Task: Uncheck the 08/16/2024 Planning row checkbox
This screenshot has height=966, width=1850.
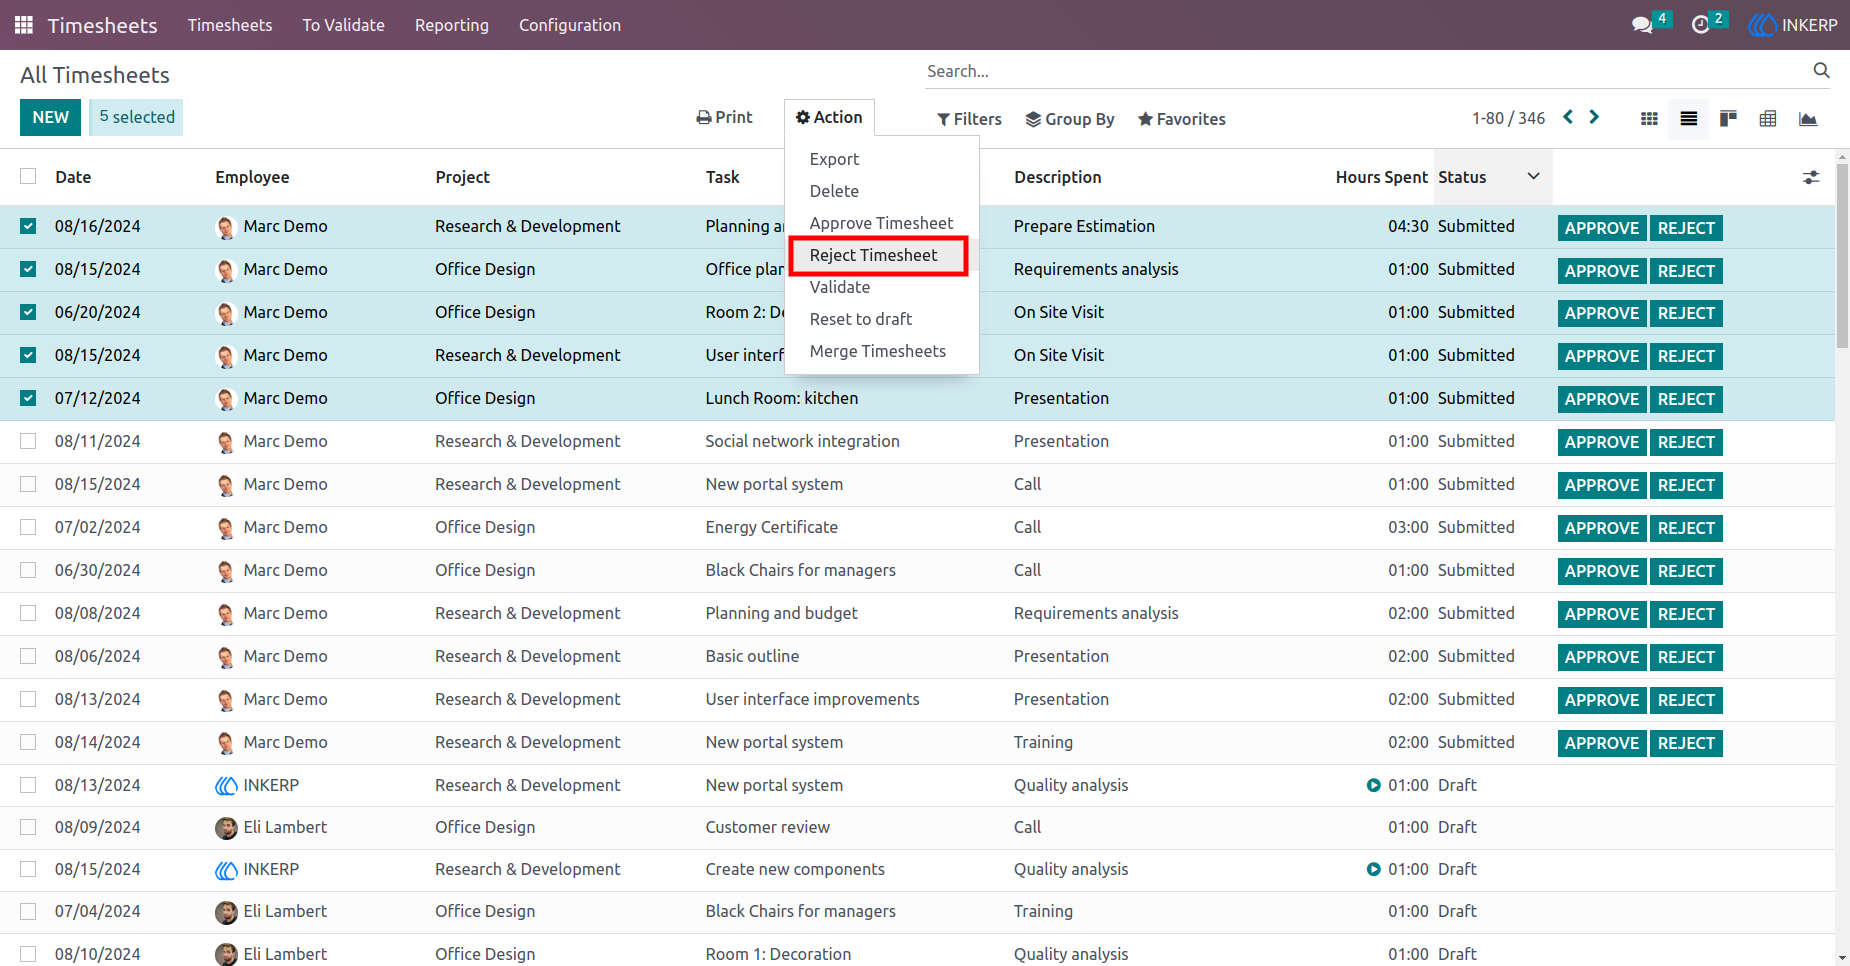Action: click(28, 226)
